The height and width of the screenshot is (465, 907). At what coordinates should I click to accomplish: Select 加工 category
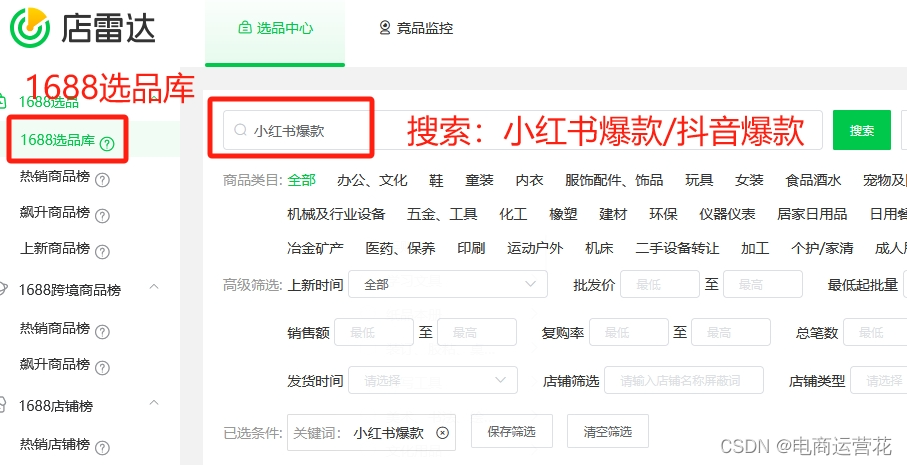click(755, 248)
